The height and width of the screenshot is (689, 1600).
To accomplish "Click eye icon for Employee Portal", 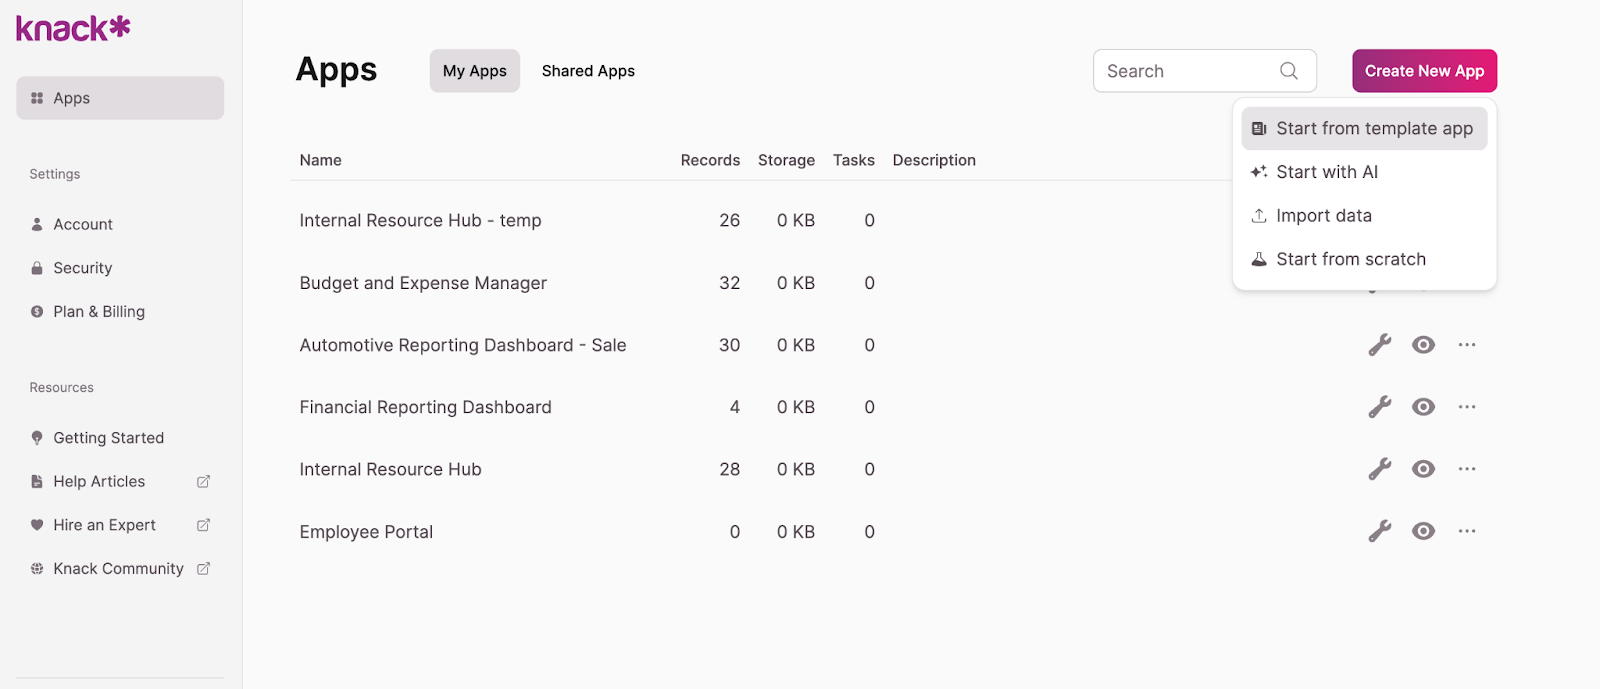I will [1423, 531].
